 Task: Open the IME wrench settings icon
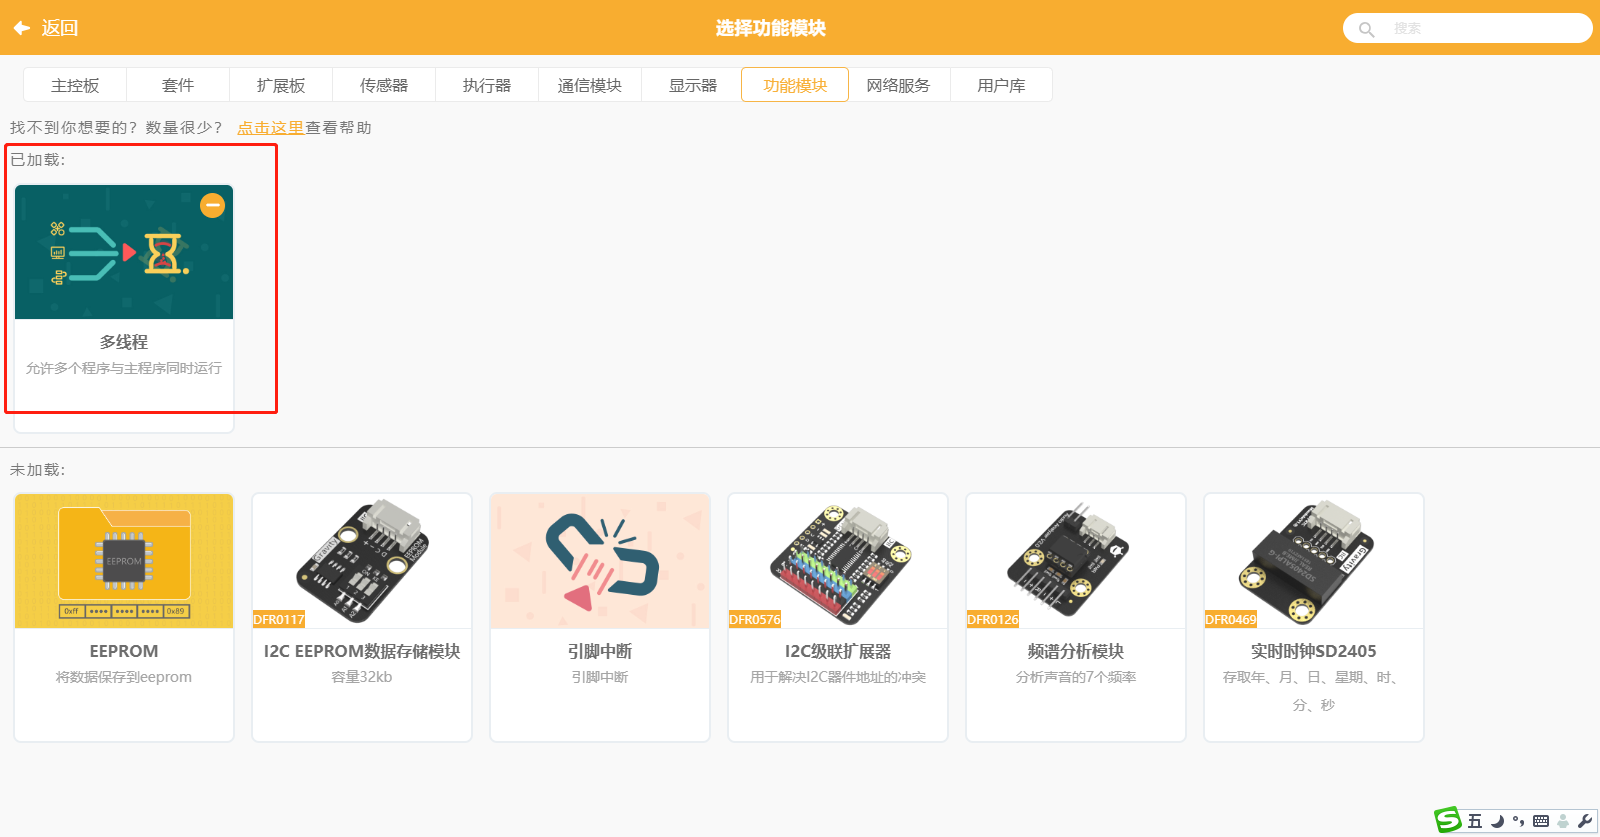(x=1585, y=821)
